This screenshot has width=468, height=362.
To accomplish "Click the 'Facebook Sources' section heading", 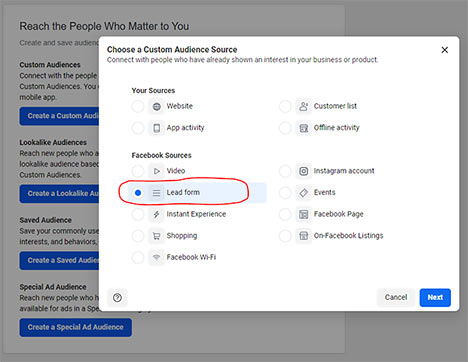I will (161, 155).
